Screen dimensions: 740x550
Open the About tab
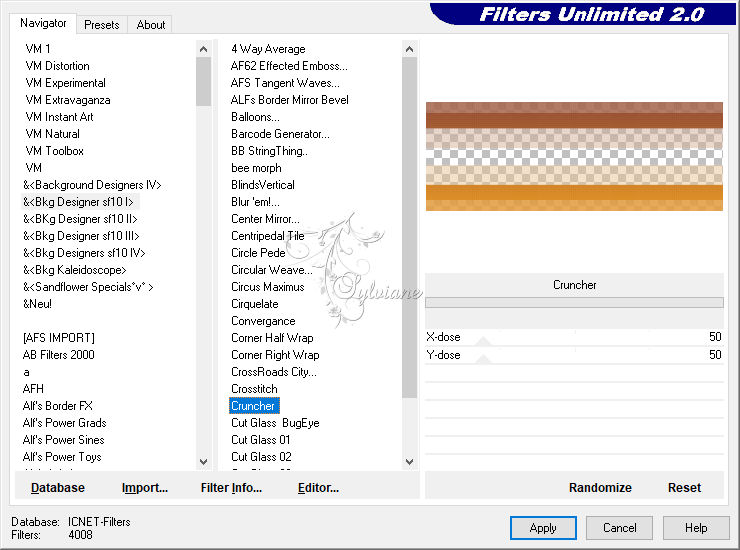(151, 25)
